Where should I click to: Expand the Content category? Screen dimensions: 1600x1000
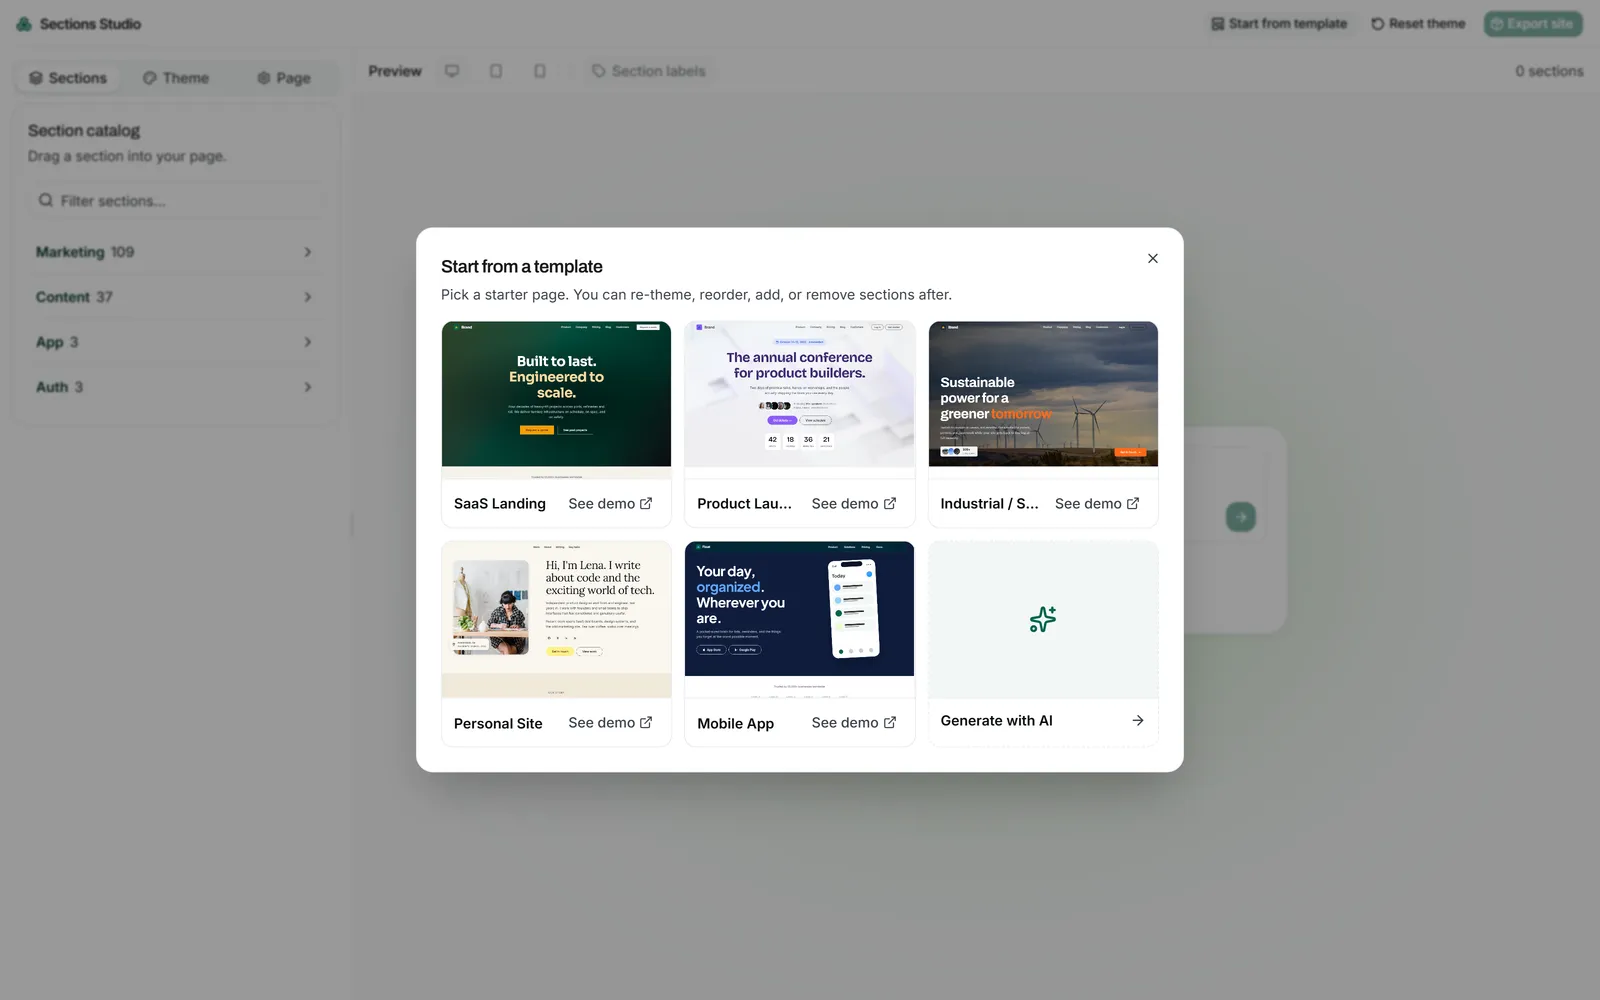click(175, 297)
